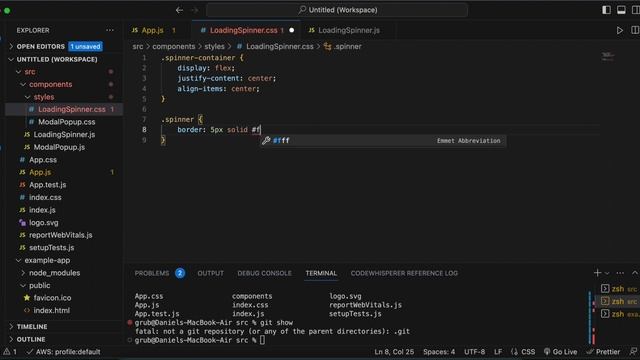Click unsaved dot on LoadingSpinner.css tab

click(x=291, y=30)
